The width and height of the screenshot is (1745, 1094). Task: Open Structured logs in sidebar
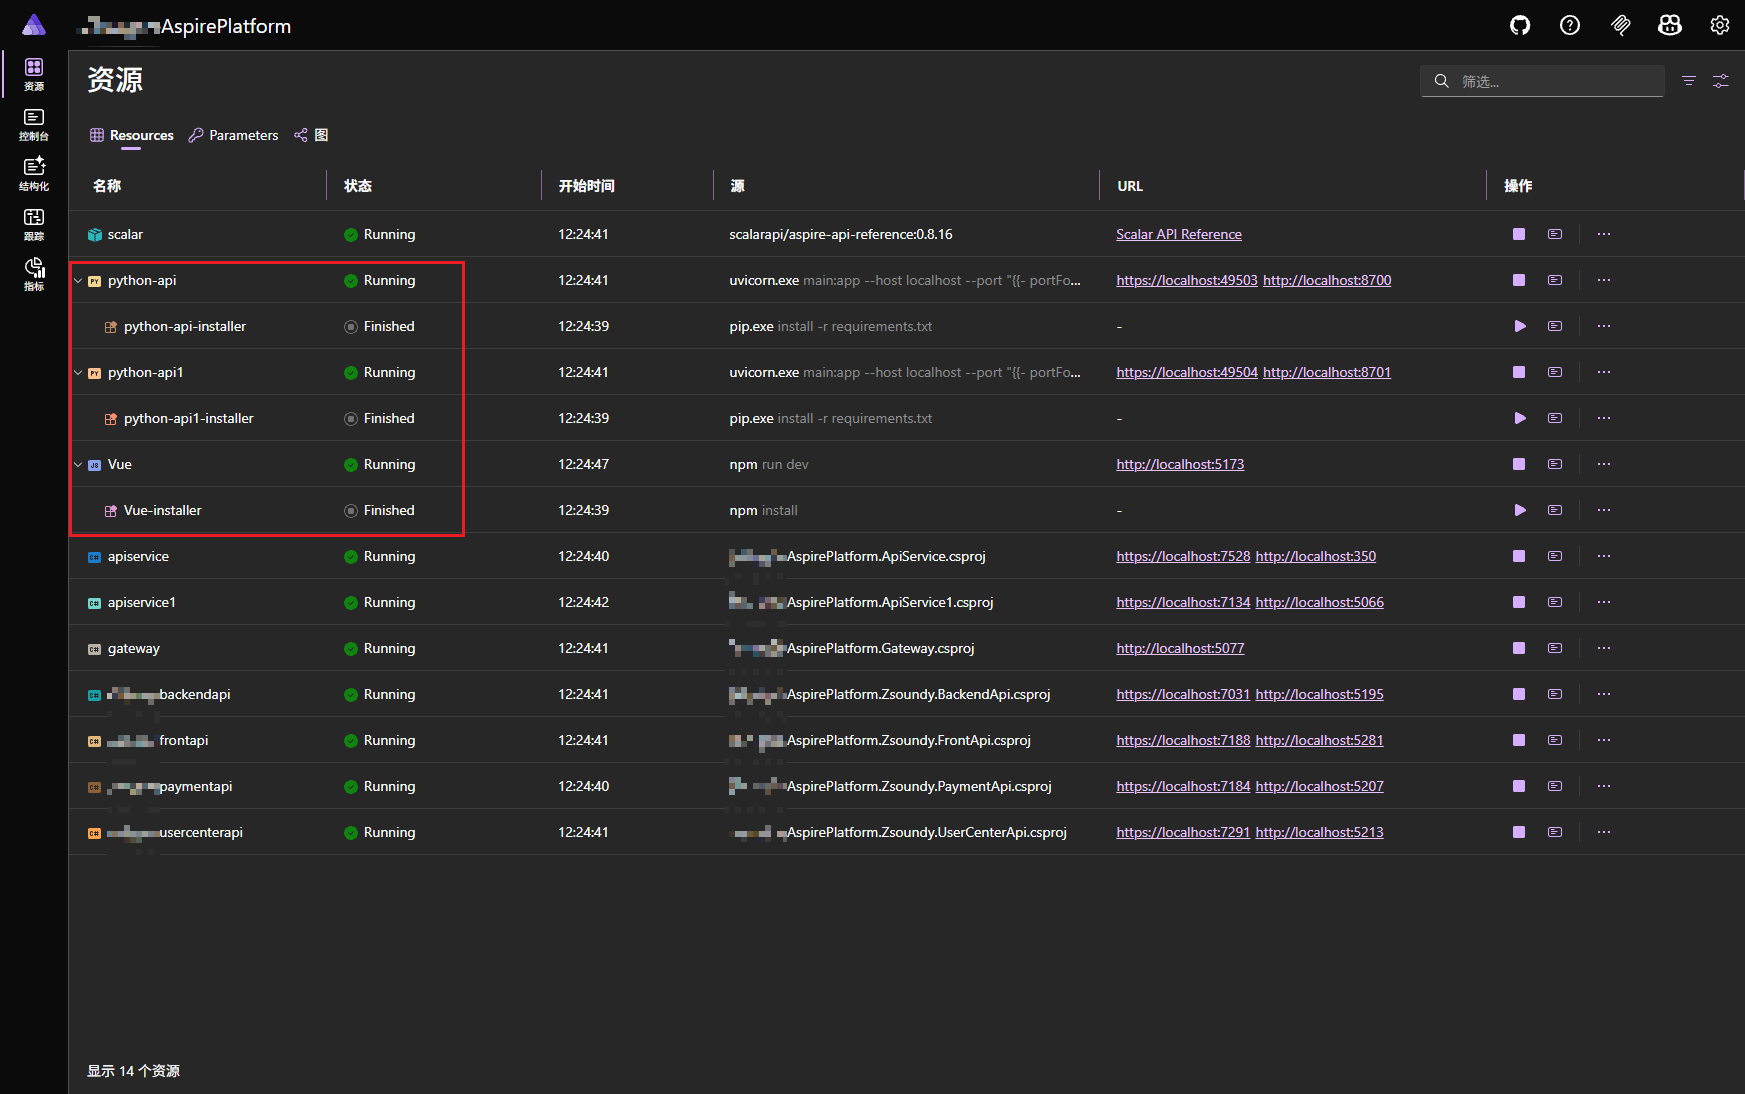tap(34, 174)
